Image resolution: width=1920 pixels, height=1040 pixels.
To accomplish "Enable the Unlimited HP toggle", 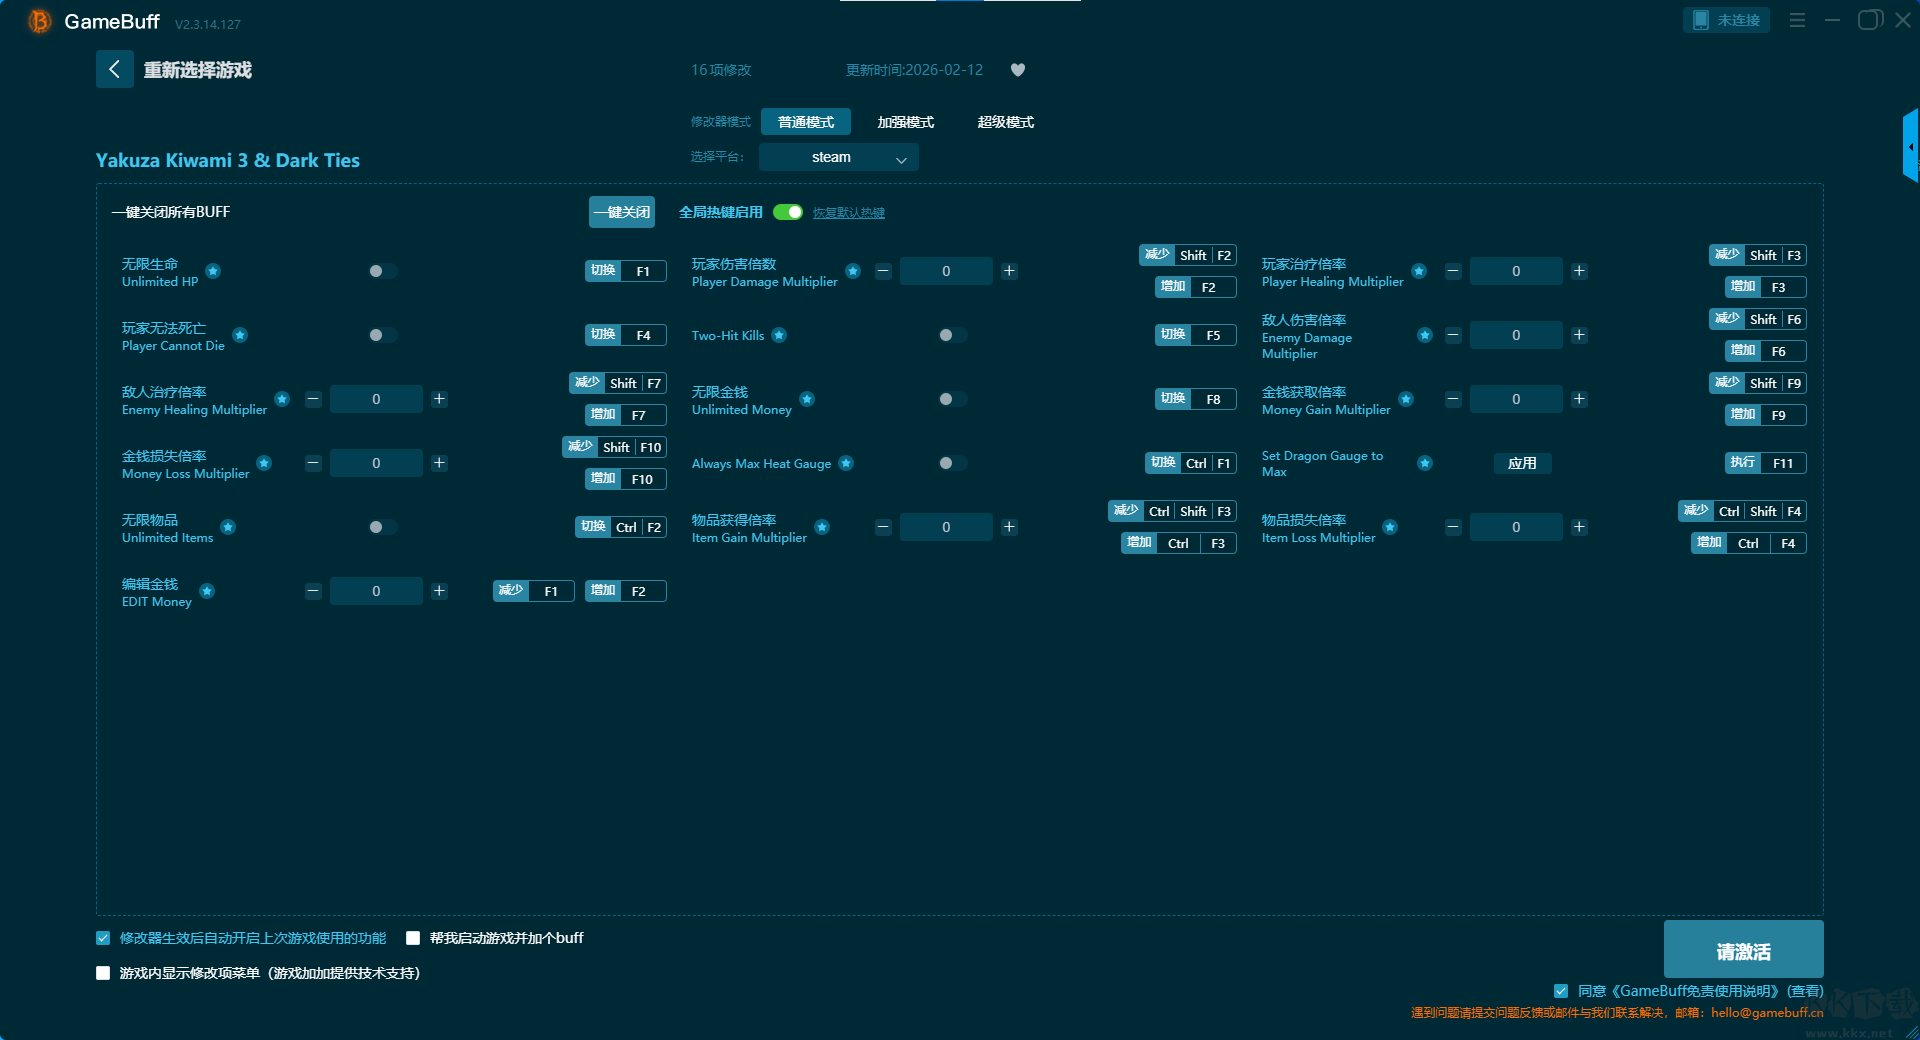I will tap(382, 271).
